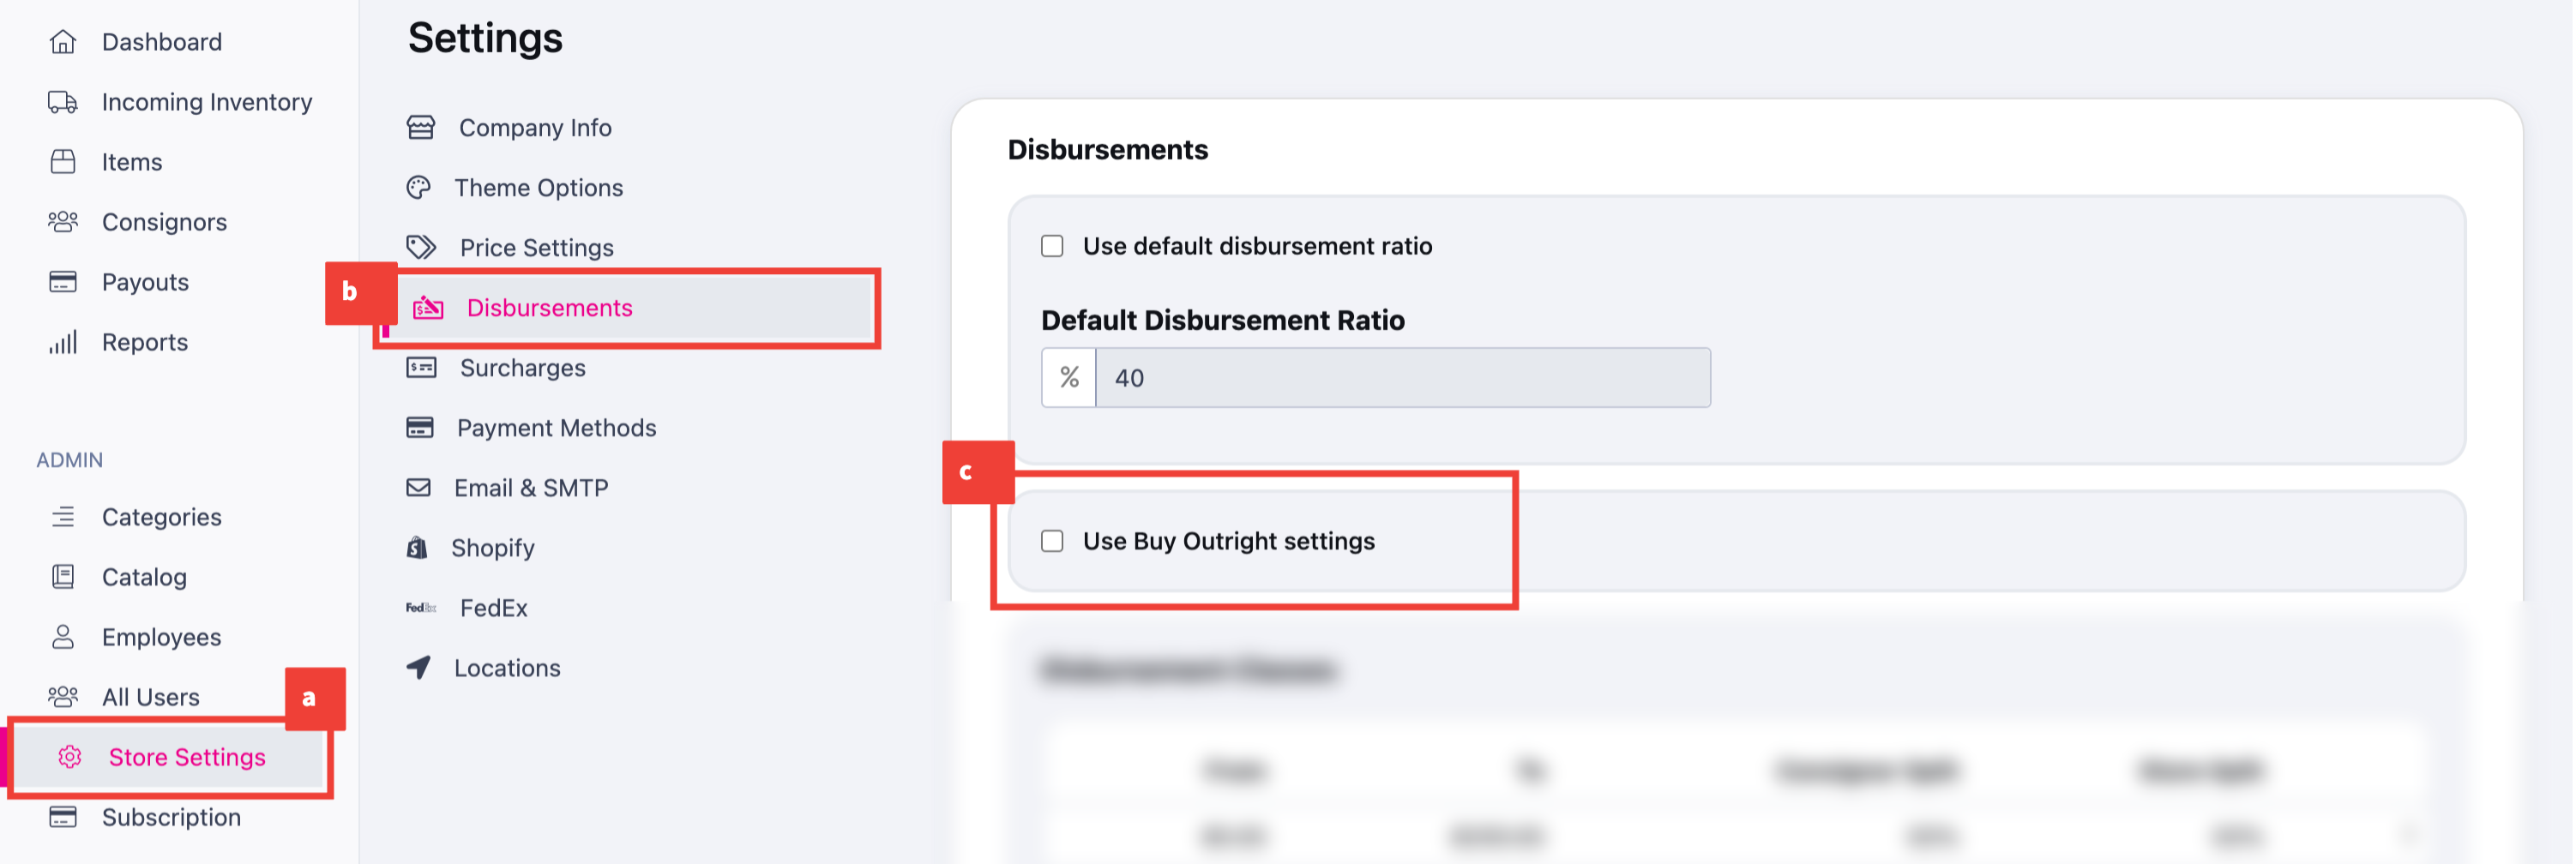Go to the Employees page
2576x864 pixels.
click(161, 637)
